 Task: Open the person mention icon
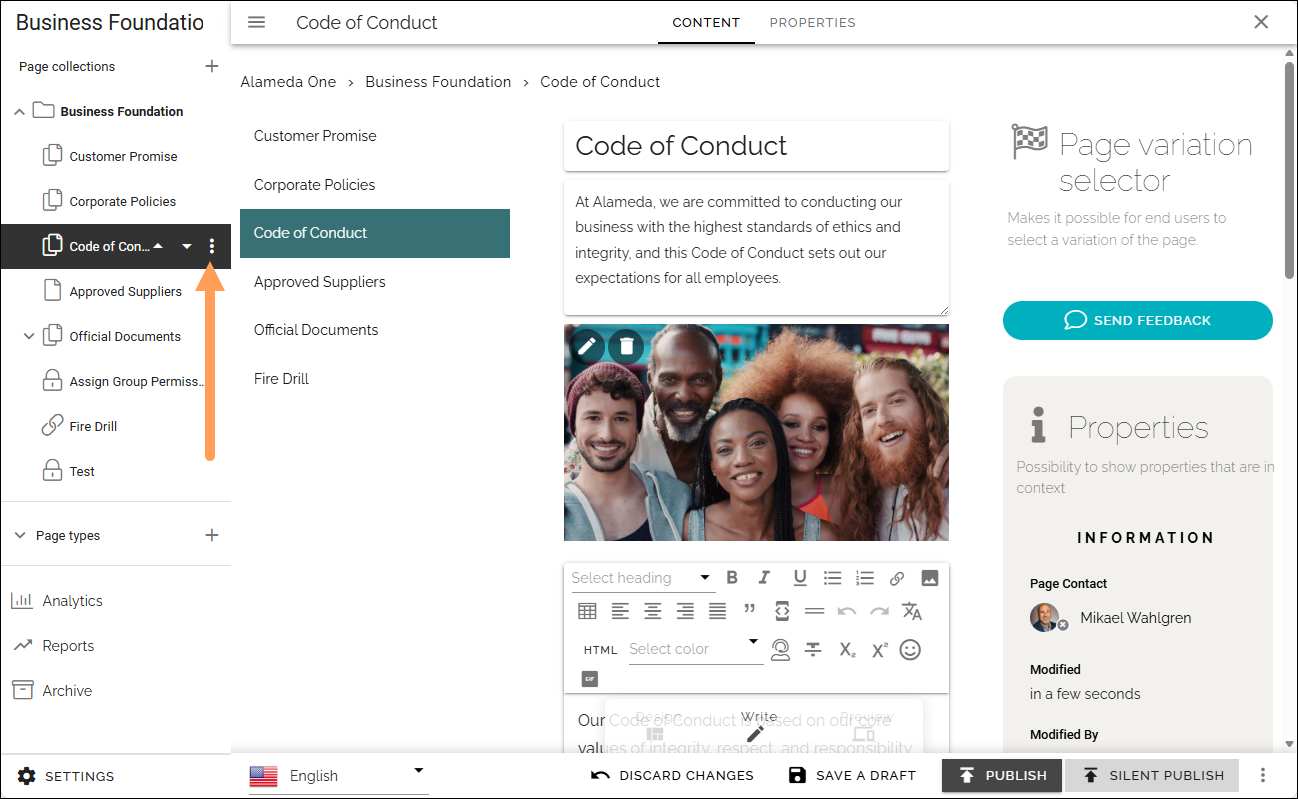pyautogui.click(x=781, y=650)
